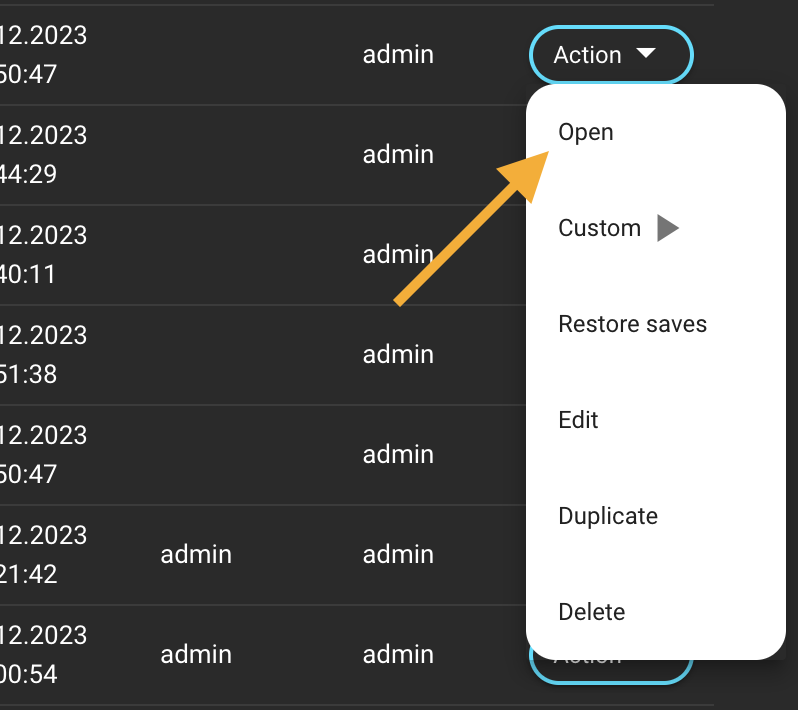Click the white arrow in the Action button
The width and height of the screenshot is (798, 710).
pyautogui.click(x=646, y=54)
